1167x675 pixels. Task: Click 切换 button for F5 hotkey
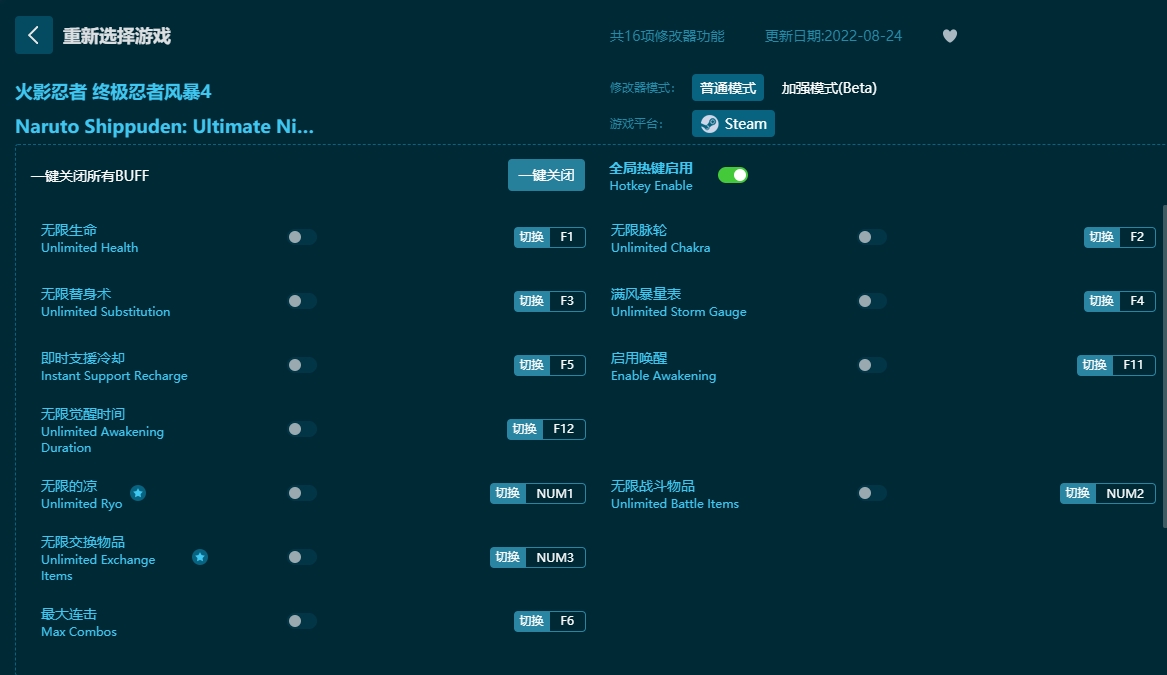(531, 365)
